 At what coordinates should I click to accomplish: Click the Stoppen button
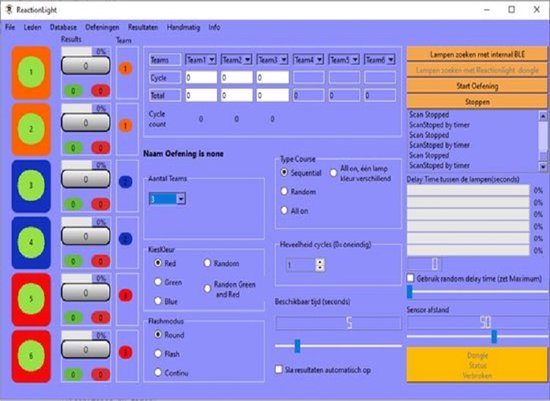(x=477, y=102)
